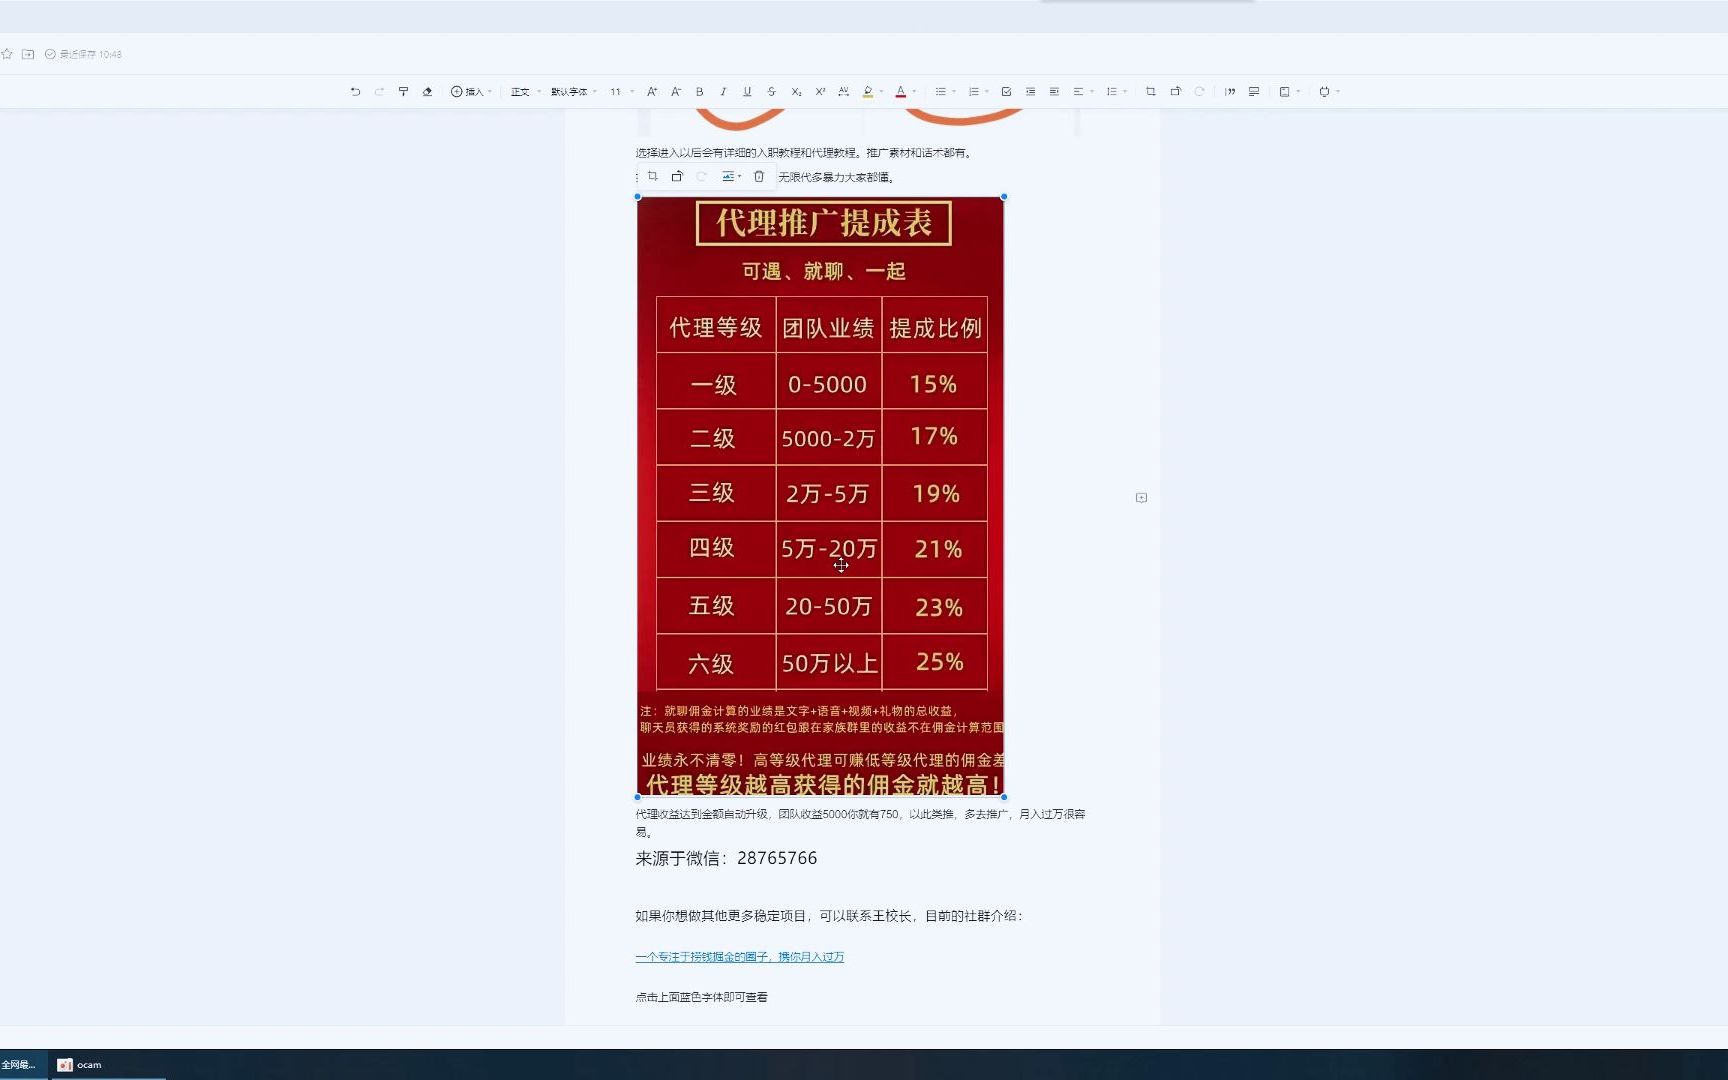Image resolution: width=1728 pixels, height=1080 pixels.
Task: Click rotate icon in floating image toolbar
Action: 677,176
